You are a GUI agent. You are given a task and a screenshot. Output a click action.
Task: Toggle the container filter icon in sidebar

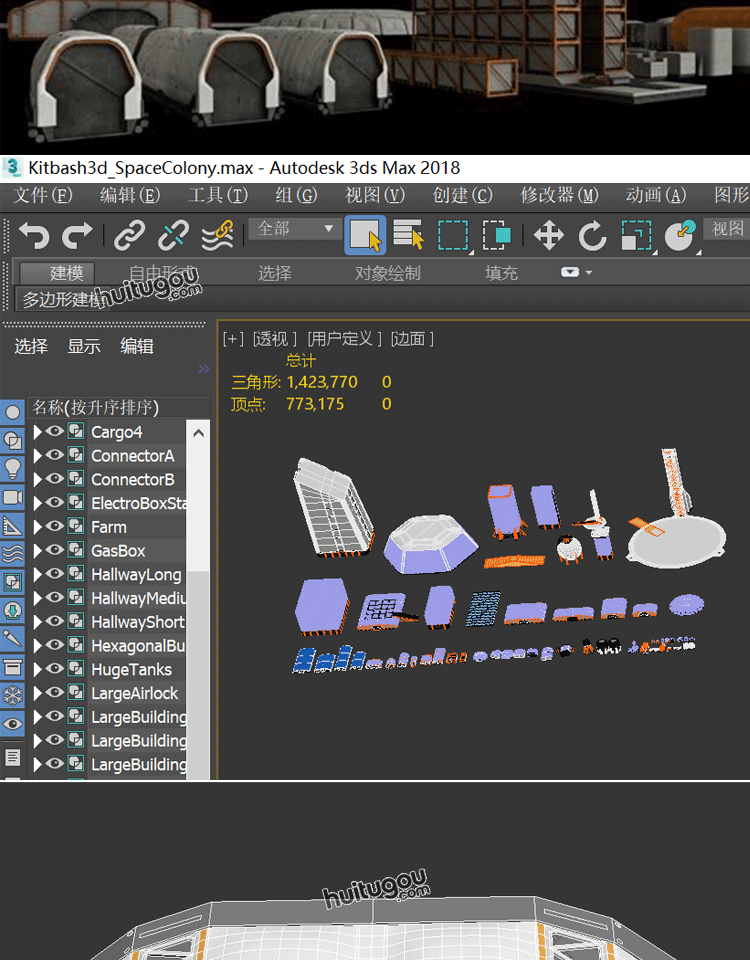(12, 667)
